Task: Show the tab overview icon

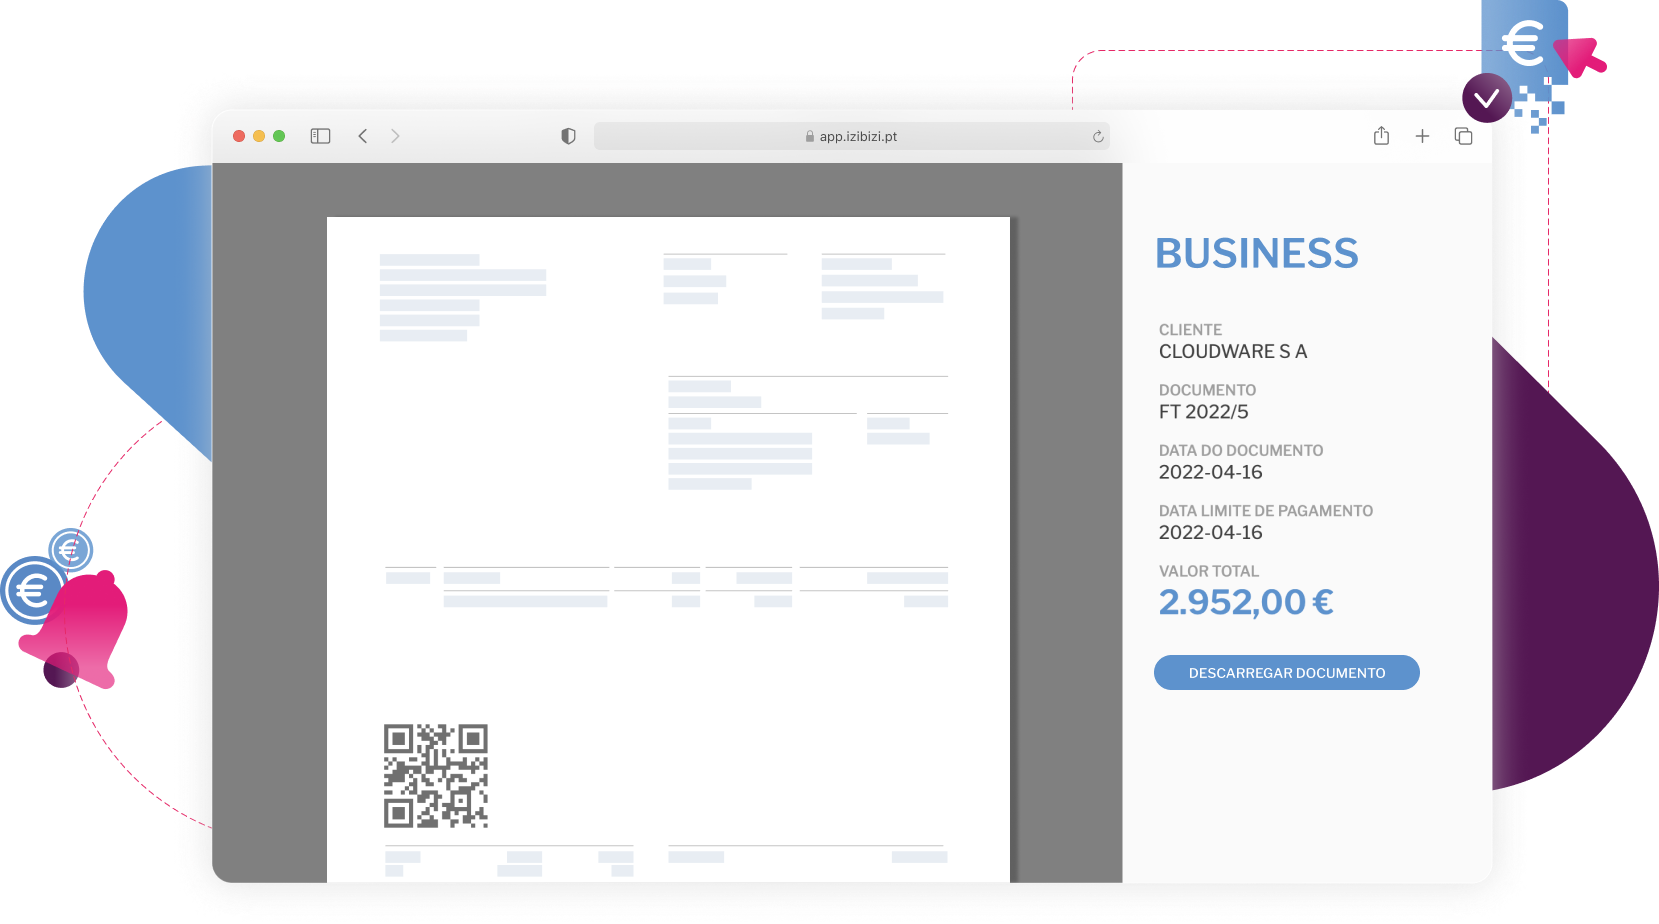Action: pos(1463,136)
